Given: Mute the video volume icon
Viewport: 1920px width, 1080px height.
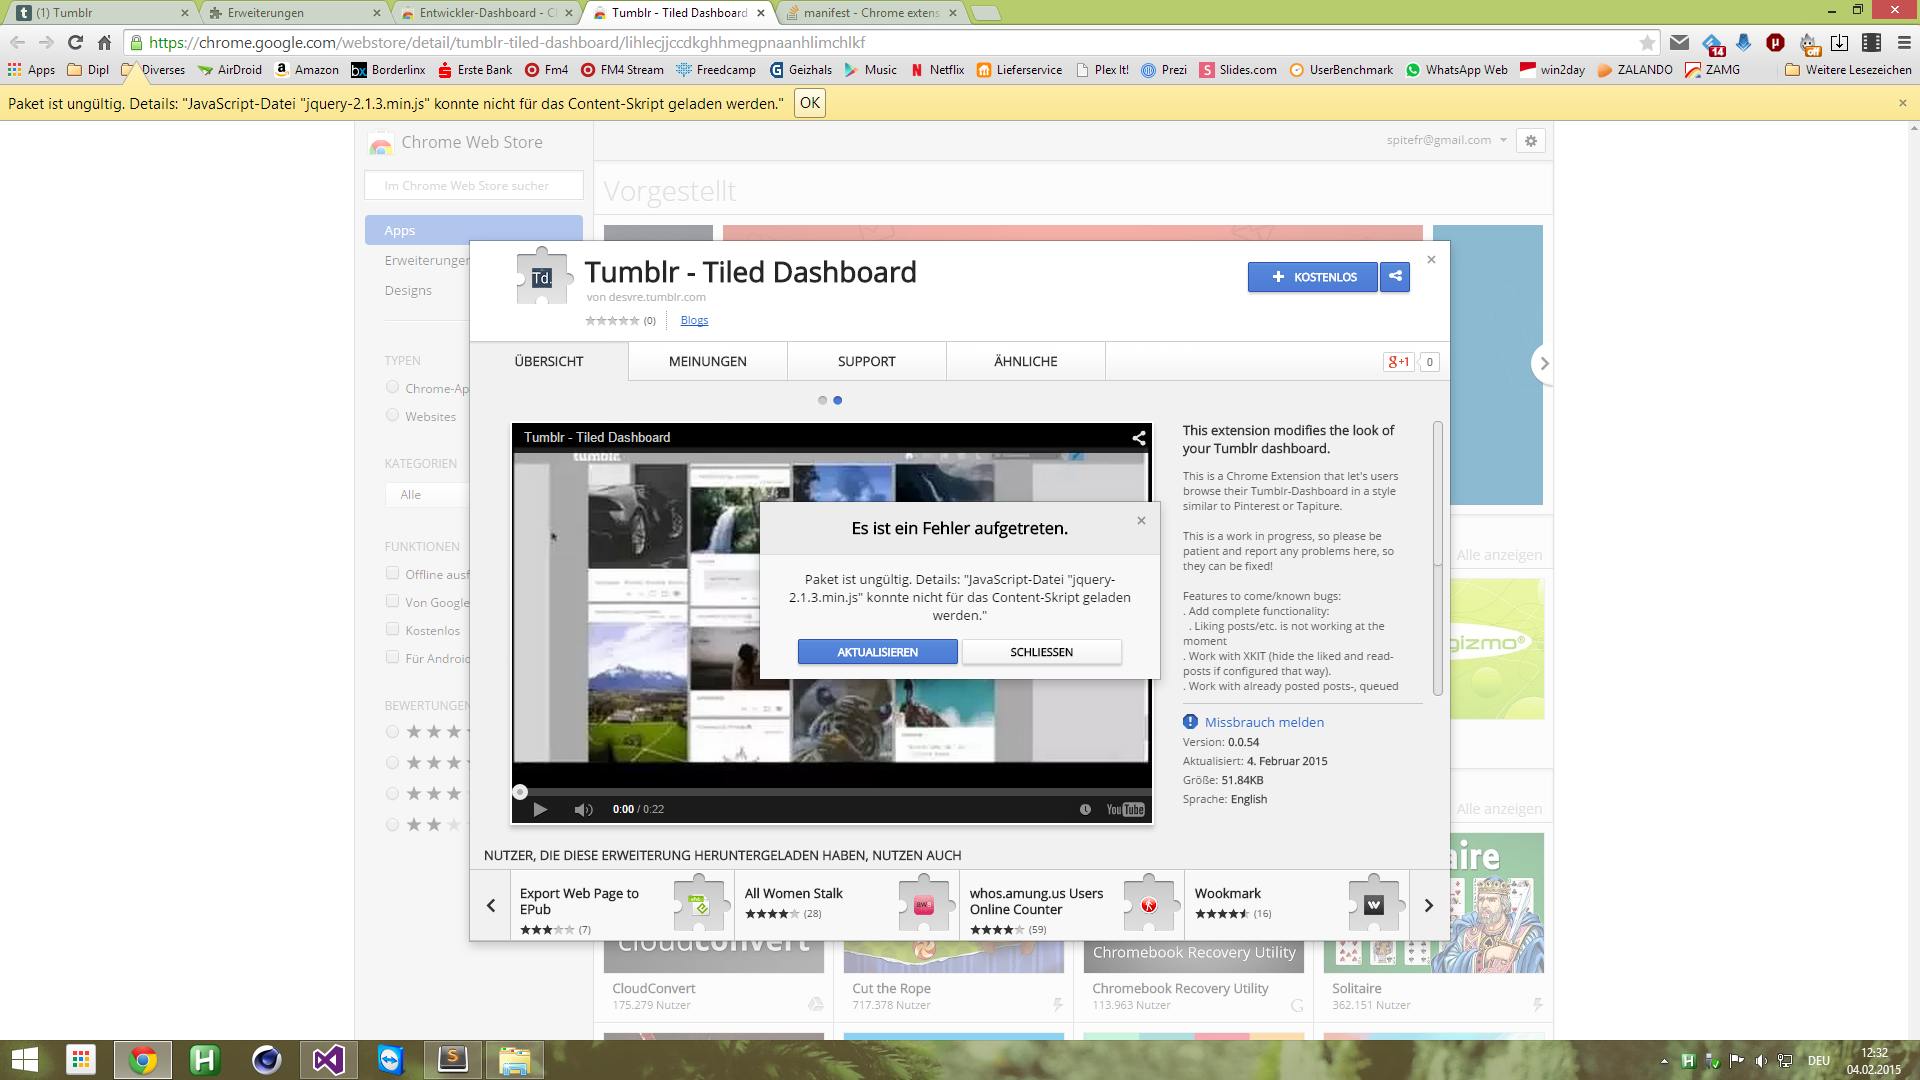Looking at the screenshot, I should coord(584,809).
